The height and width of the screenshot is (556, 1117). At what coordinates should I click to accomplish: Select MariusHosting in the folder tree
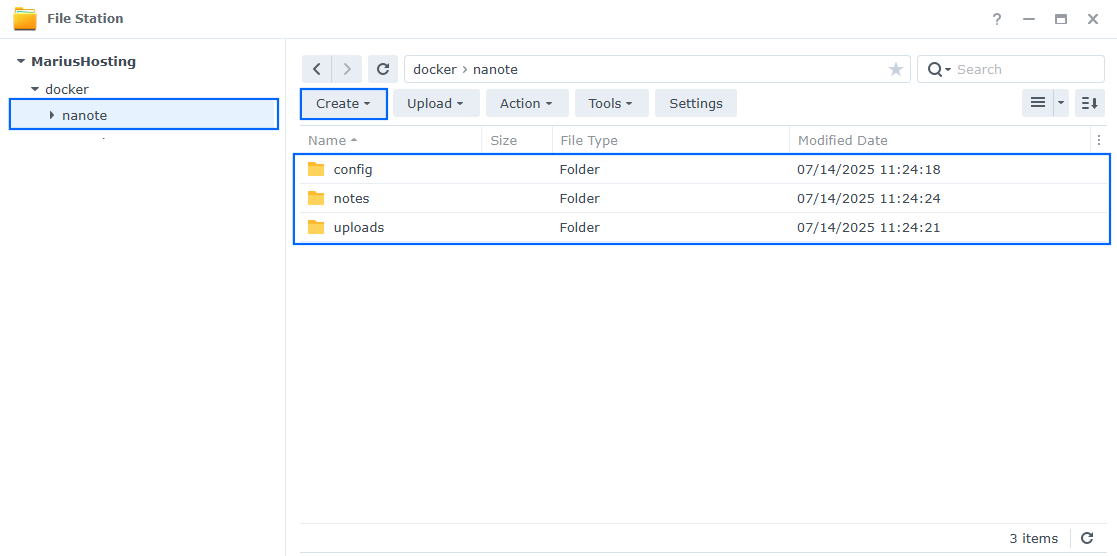pos(83,61)
